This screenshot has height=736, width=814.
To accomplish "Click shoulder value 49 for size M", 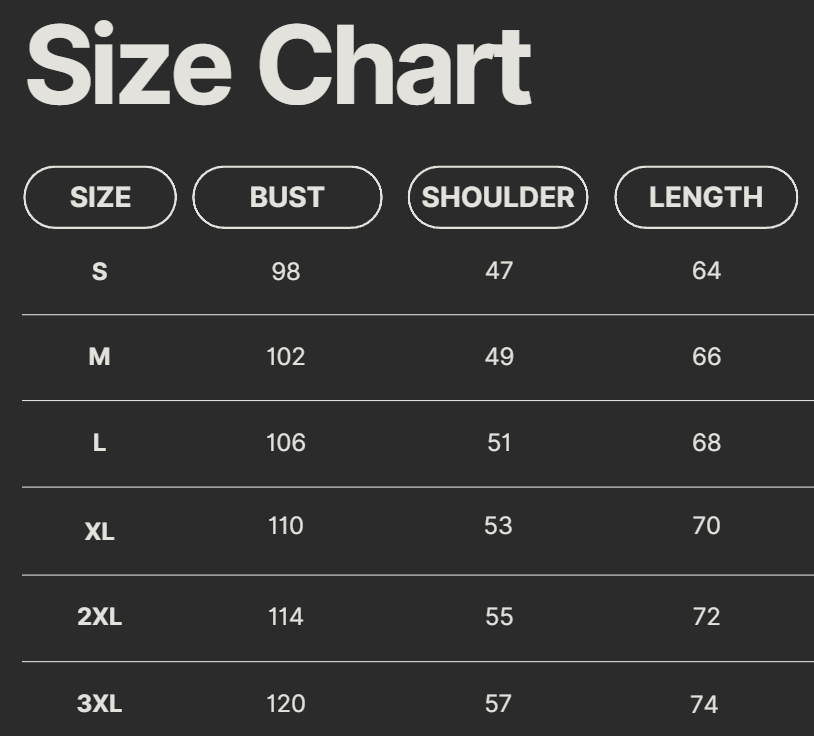I will pyautogui.click(x=499, y=357).
